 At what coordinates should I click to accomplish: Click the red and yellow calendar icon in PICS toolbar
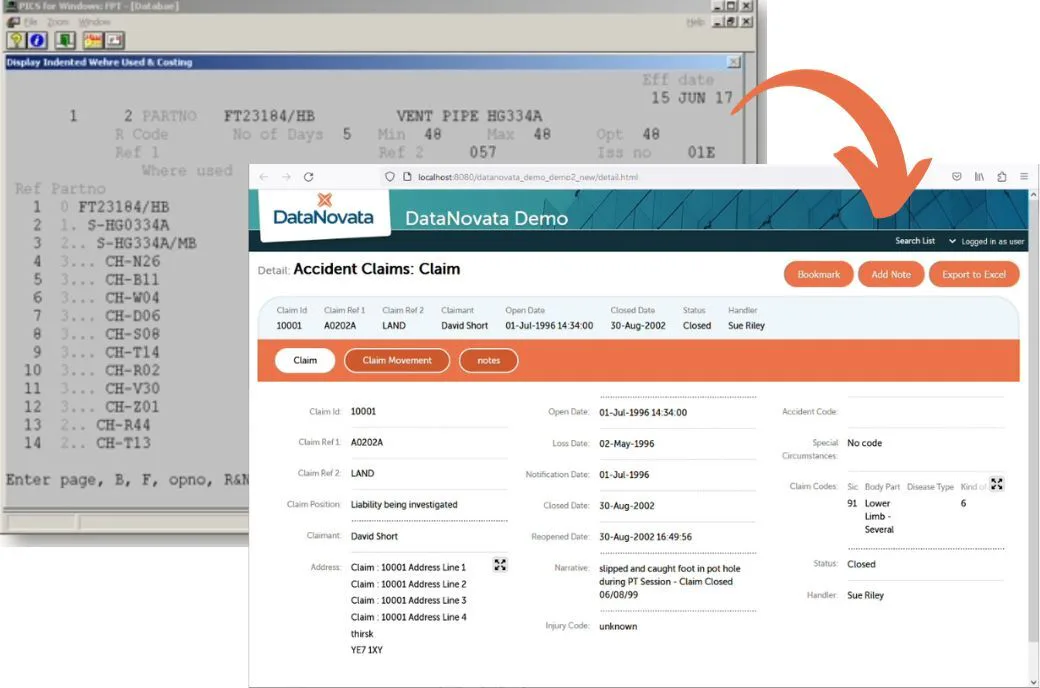point(92,40)
